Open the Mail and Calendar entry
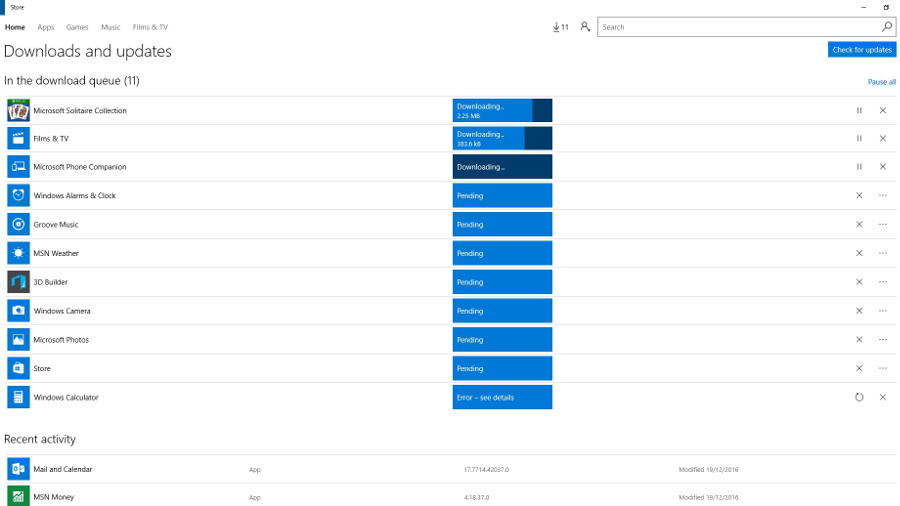900x506 pixels. [451, 469]
